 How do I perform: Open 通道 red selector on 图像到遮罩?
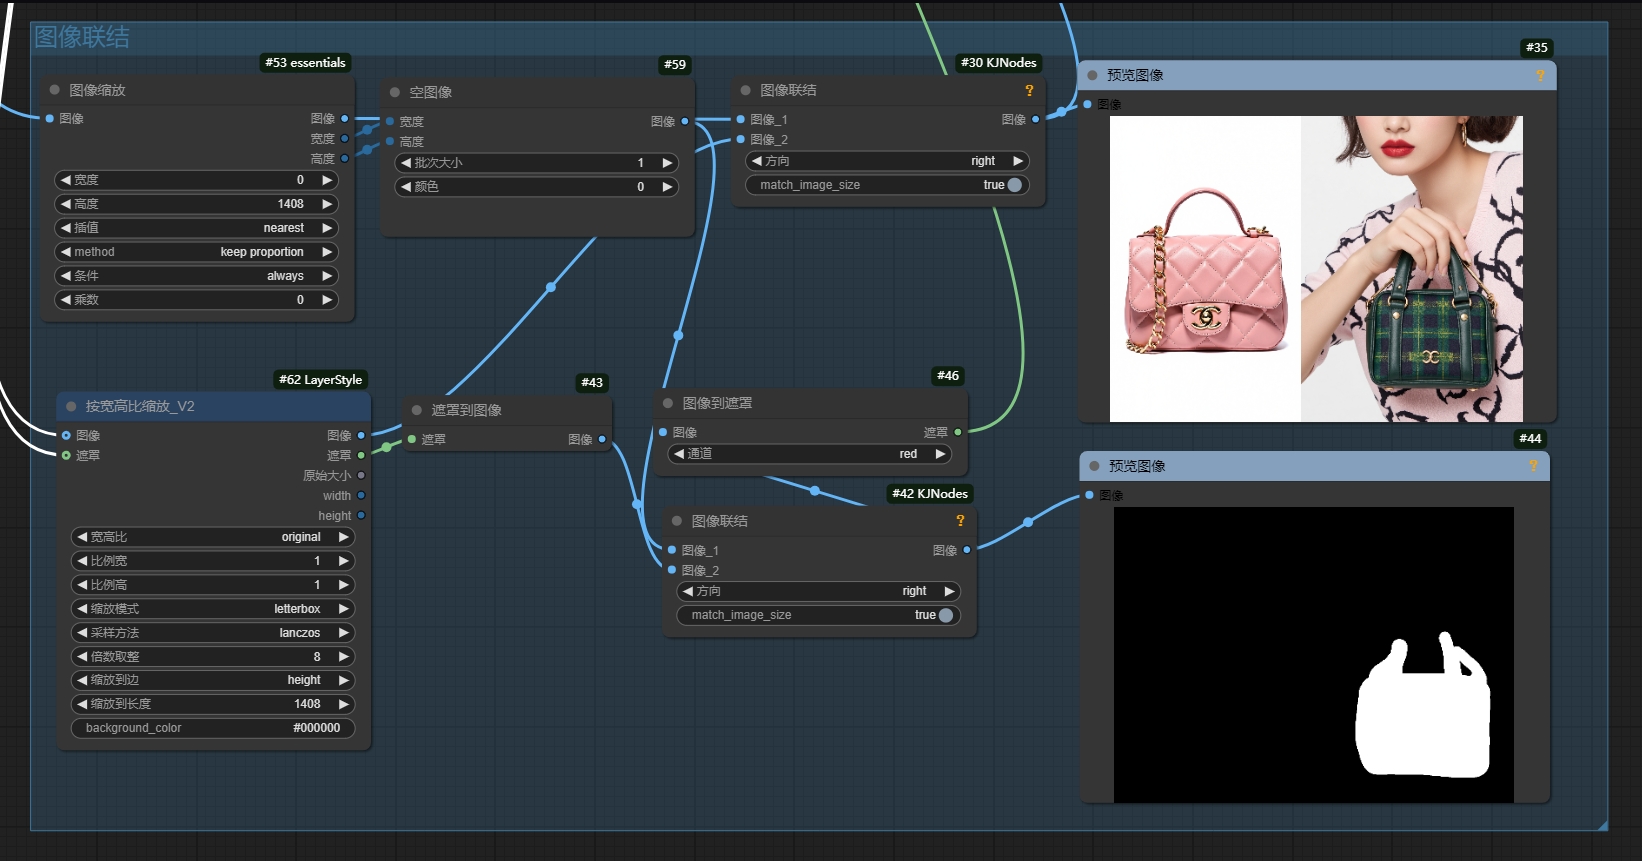(810, 454)
